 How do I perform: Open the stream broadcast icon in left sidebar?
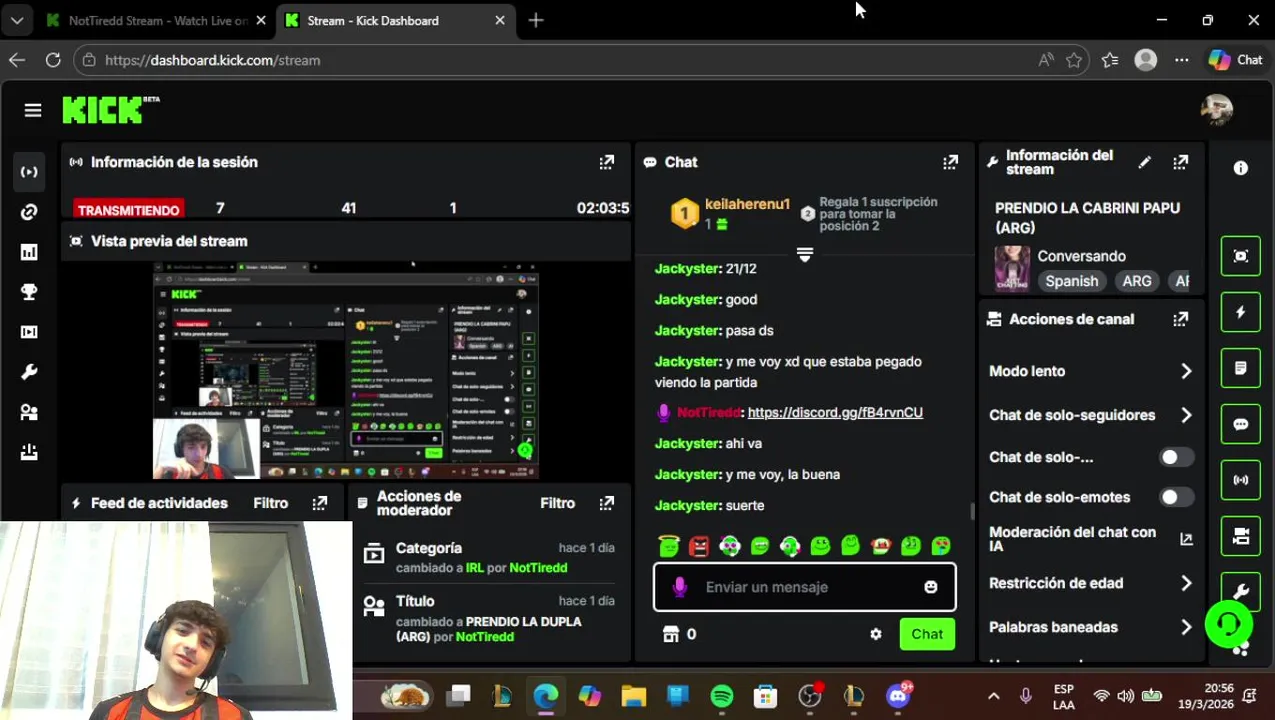click(29, 172)
